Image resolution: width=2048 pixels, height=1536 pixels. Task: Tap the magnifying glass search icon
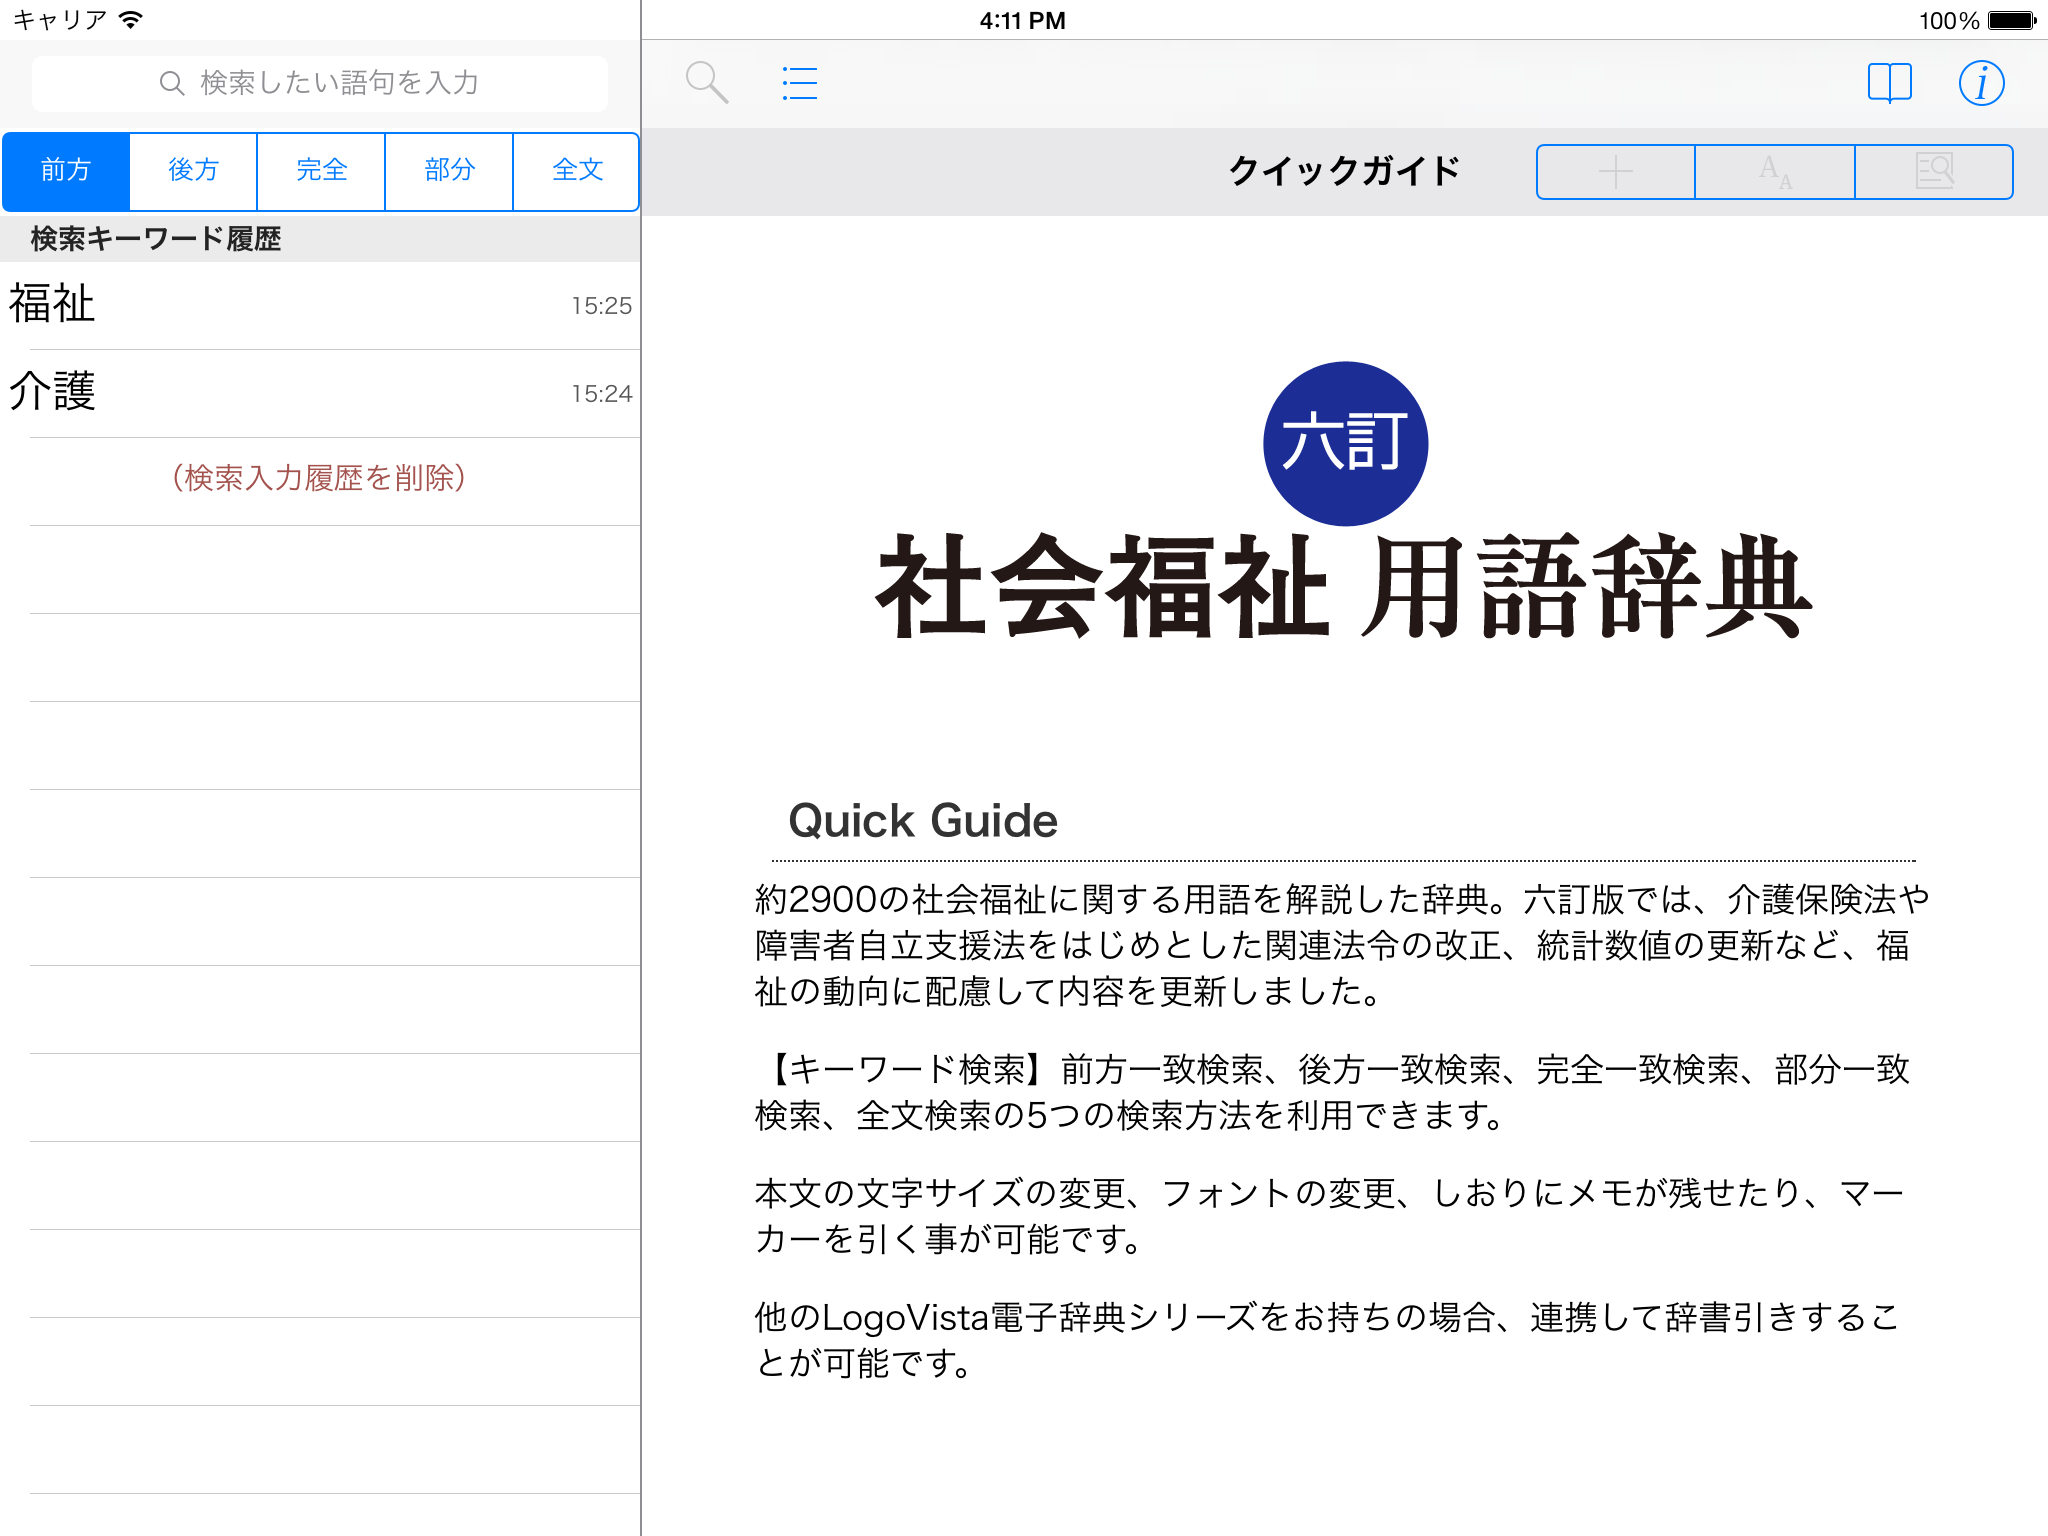706,83
